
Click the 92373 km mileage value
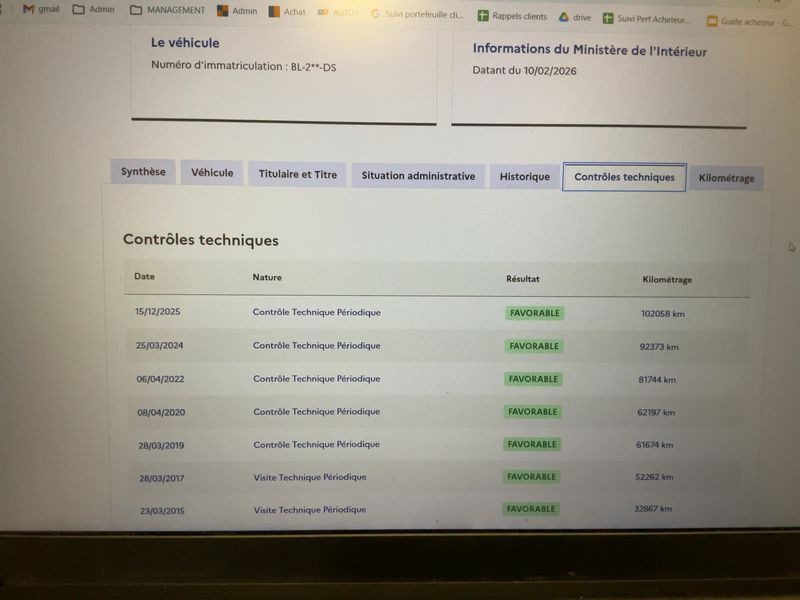pyautogui.click(x=659, y=347)
